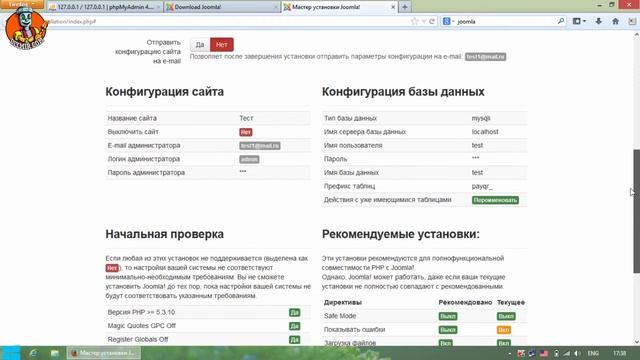Switch to the Download Joomla! tab
The width and height of the screenshot is (640, 360).
[x=222, y=7]
